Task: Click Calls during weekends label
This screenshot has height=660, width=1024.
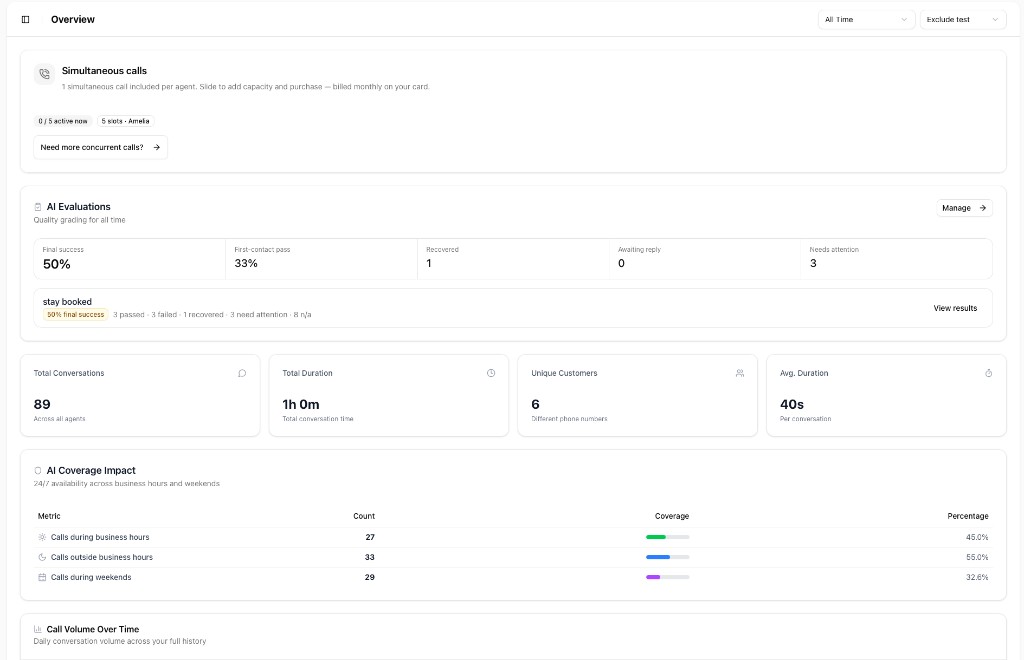Action: (x=91, y=577)
